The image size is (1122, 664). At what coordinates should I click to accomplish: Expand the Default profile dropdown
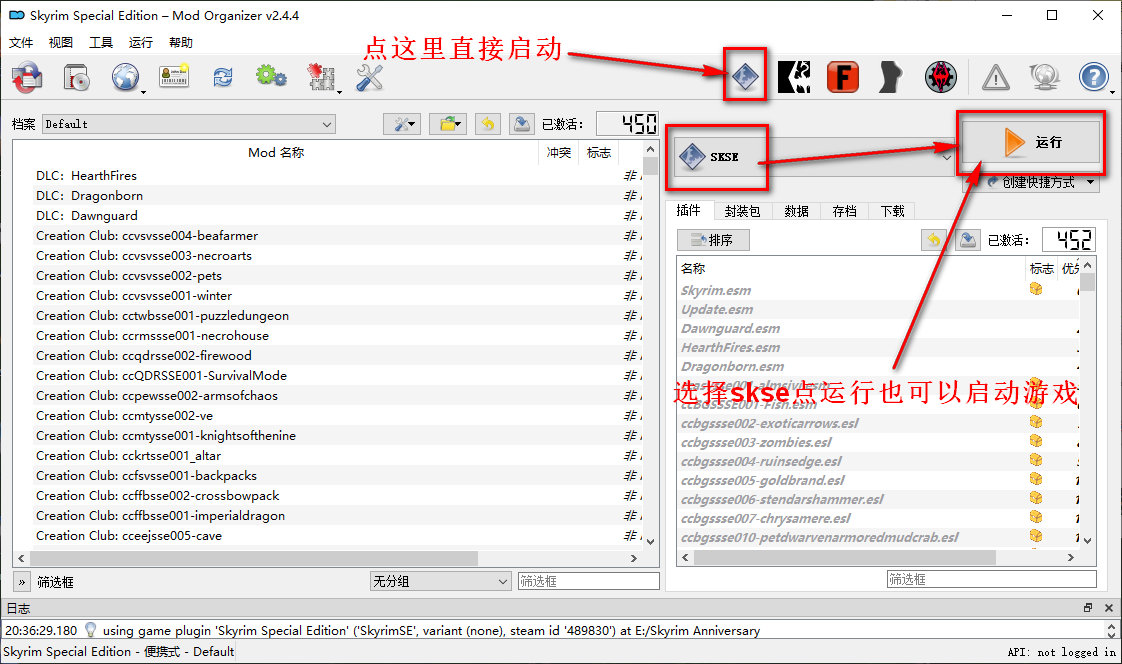[x=188, y=124]
